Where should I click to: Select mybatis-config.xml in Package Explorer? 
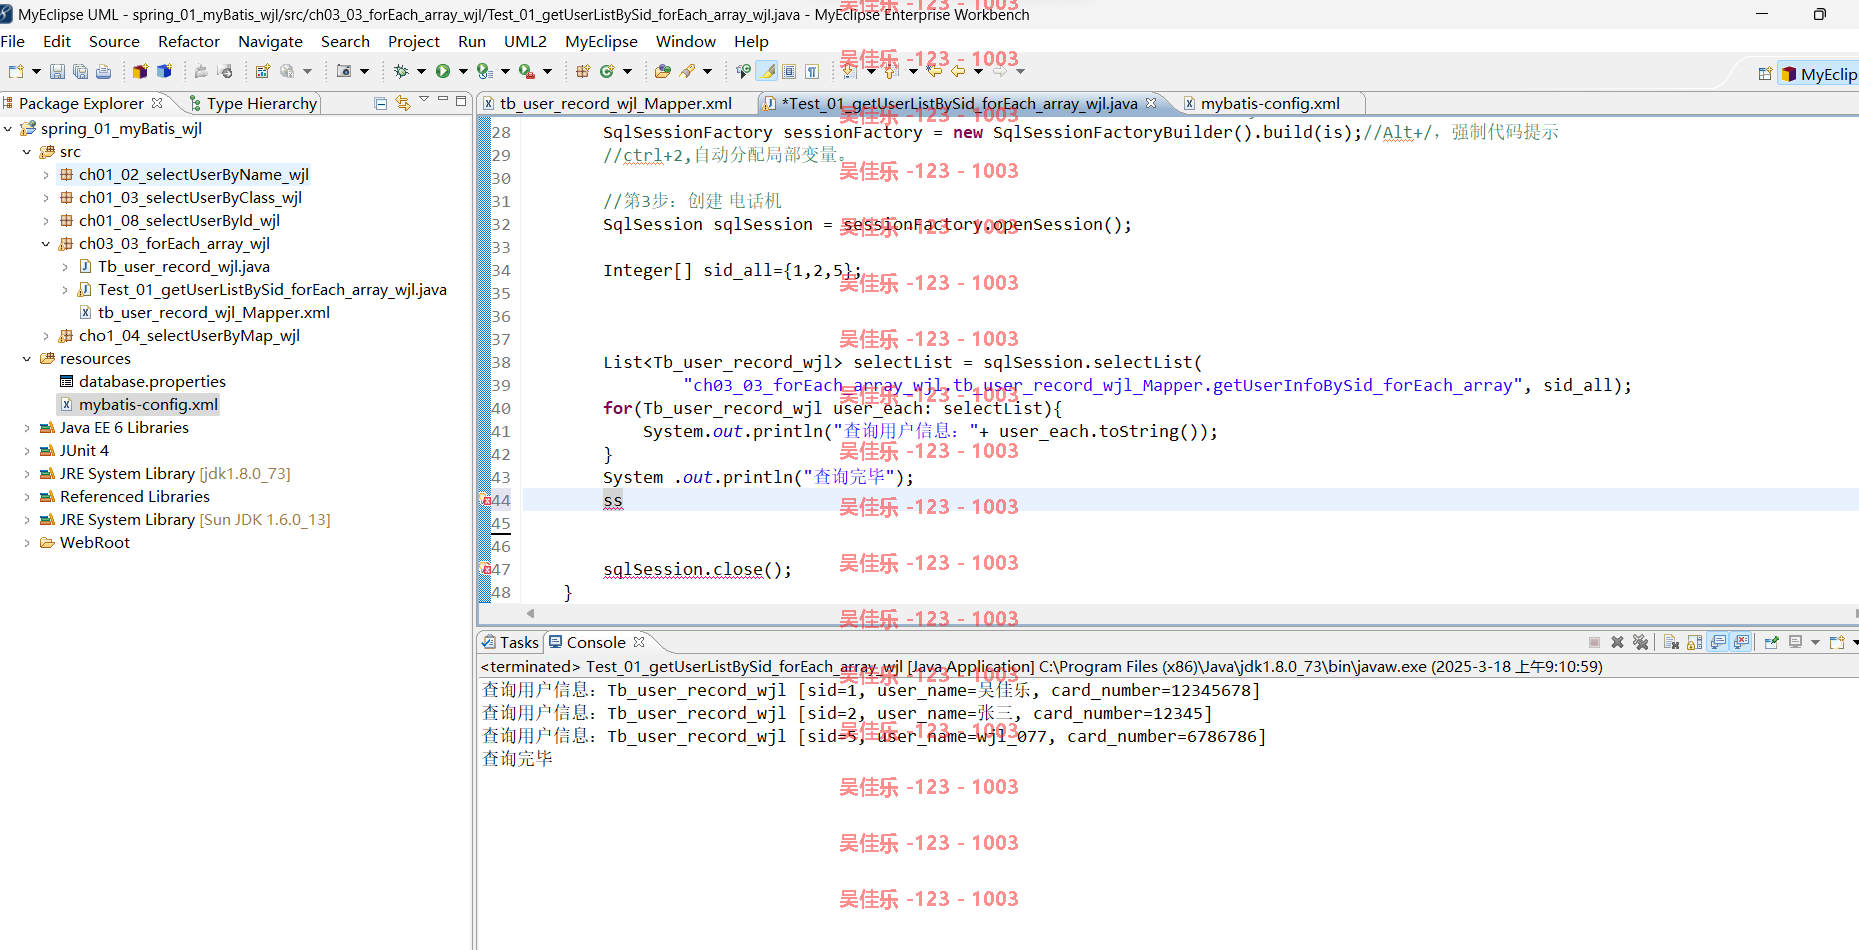[x=148, y=405]
